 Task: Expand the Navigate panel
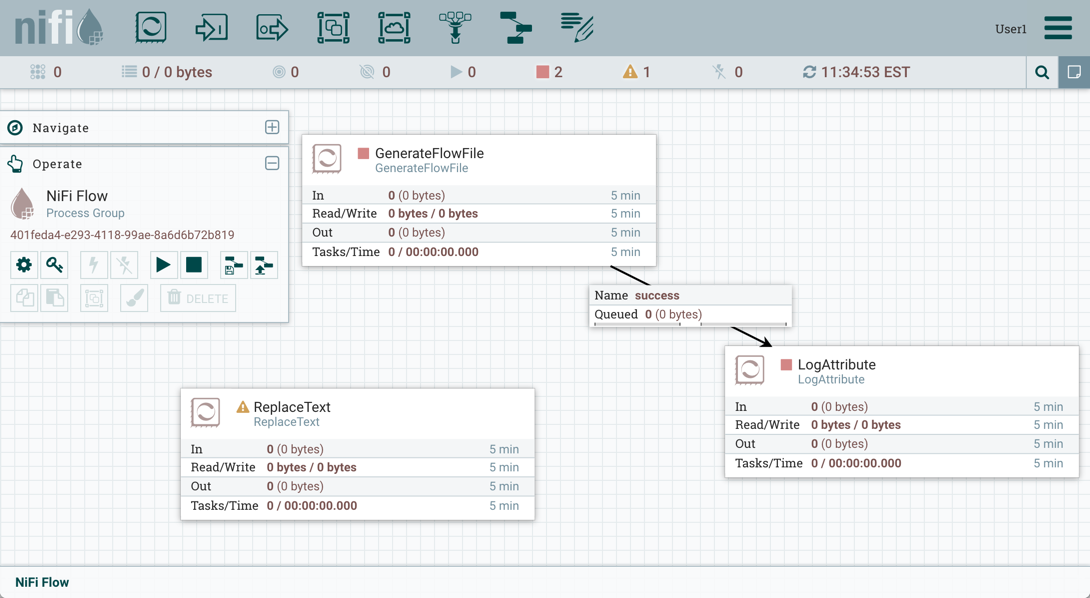[x=272, y=127]
